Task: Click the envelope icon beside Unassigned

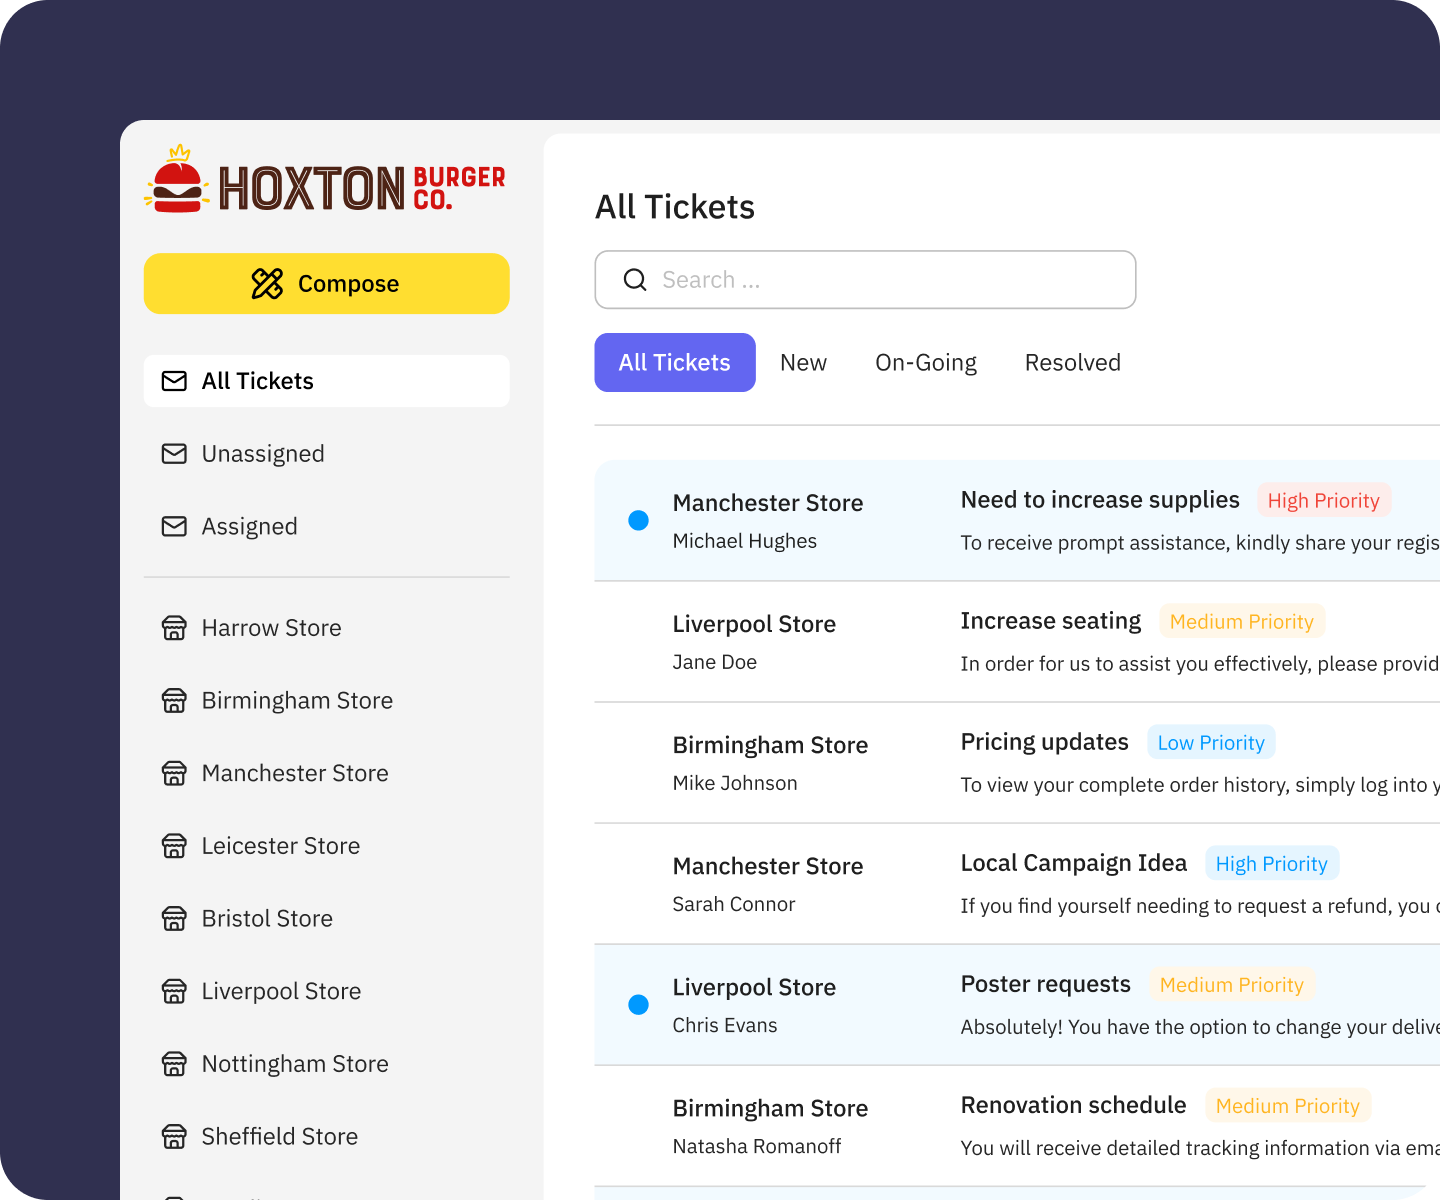Action: point(174,454)
